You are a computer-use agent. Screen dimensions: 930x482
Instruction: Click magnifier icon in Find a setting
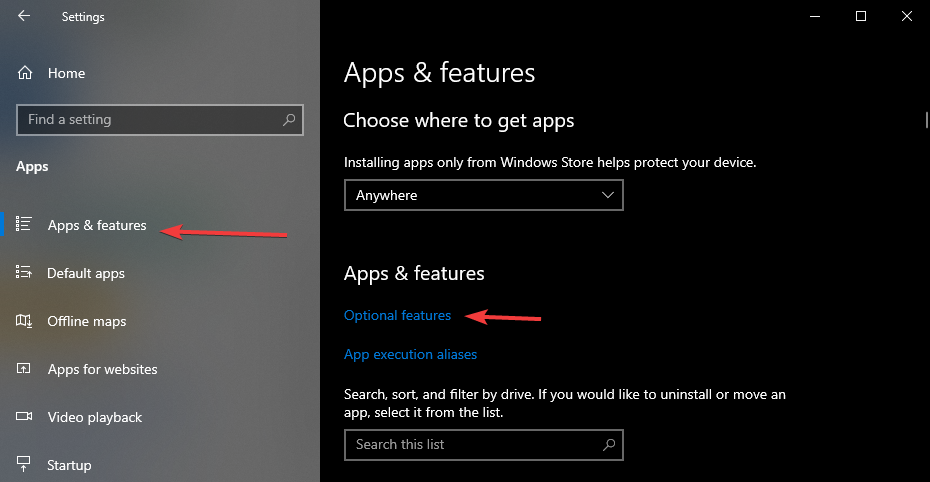[x=289, y=120]
